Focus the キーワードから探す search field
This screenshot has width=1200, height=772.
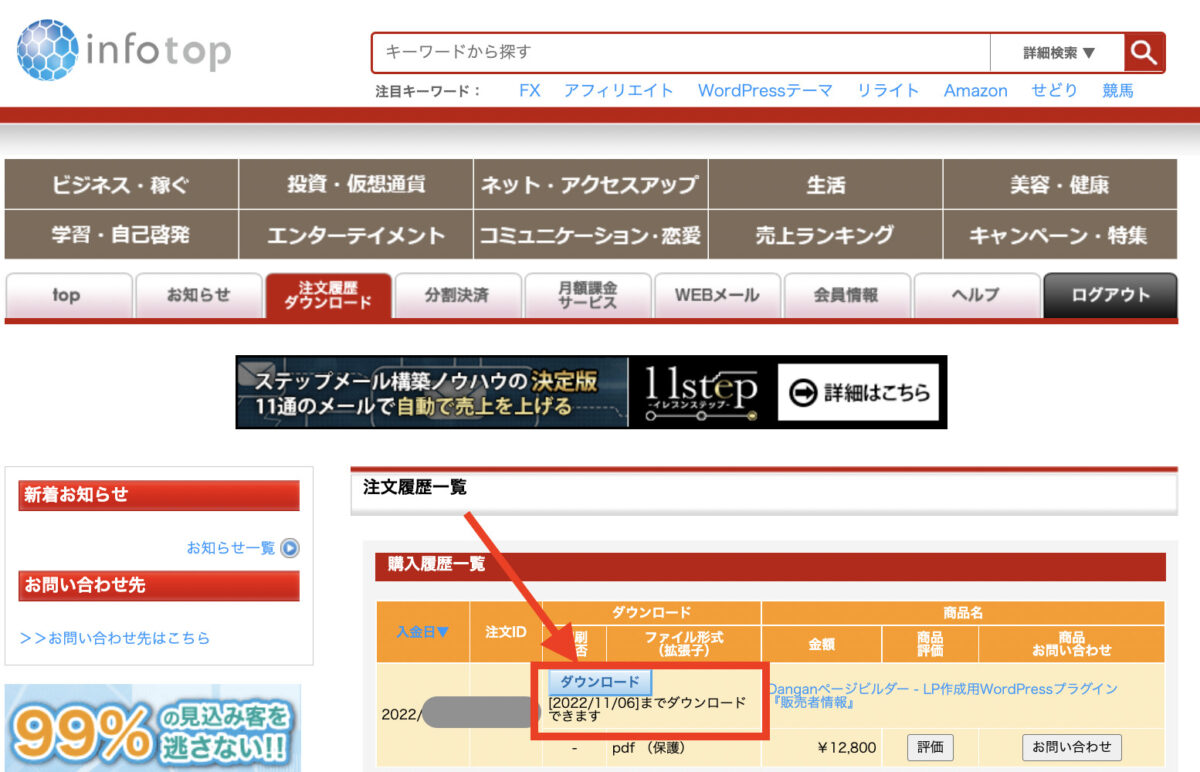pyautogui.click(x=681, y=53)
